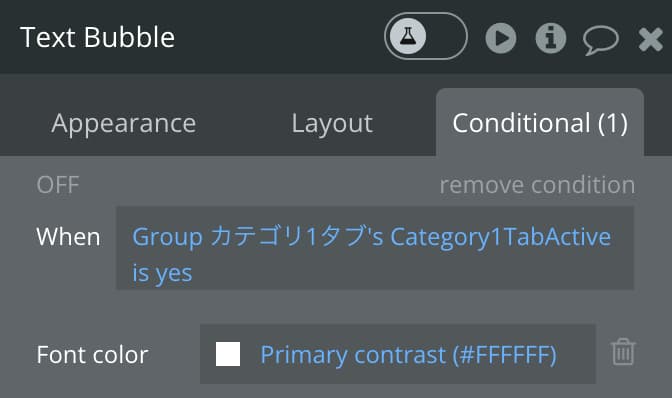
Task: Open the element info icon
Action: tap(551, 38)
